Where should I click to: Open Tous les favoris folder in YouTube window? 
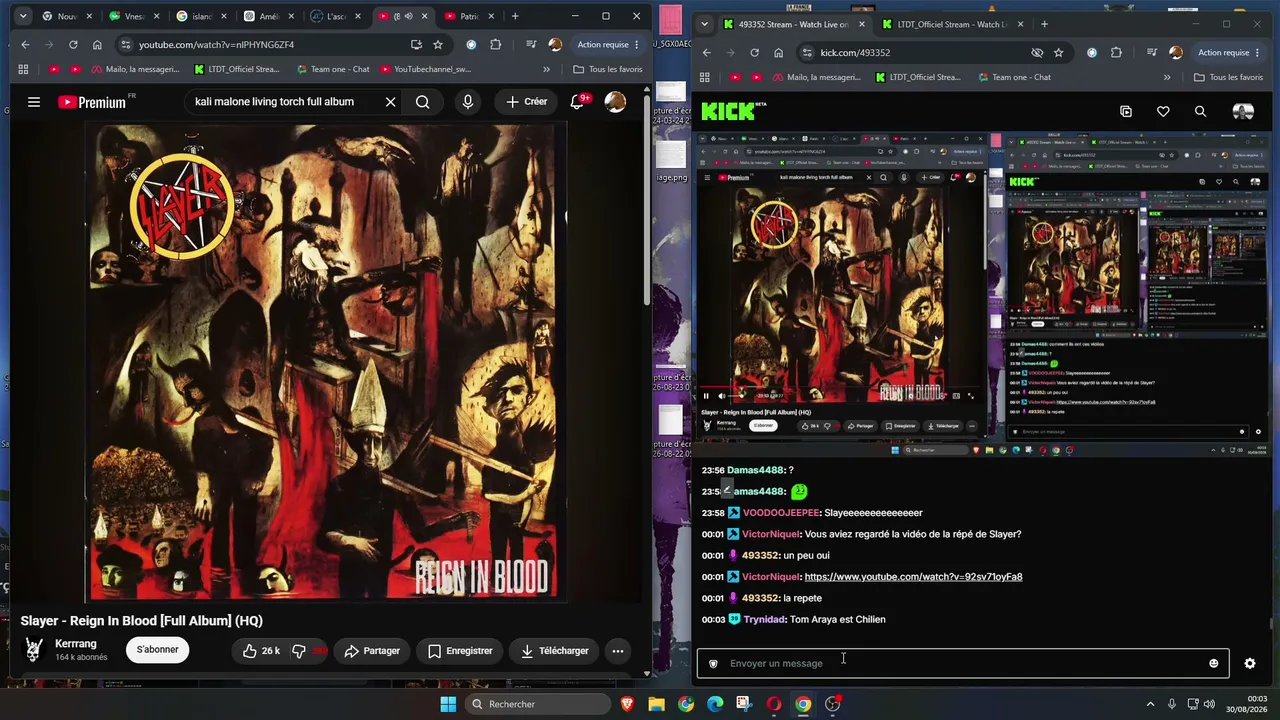point(608,70)
